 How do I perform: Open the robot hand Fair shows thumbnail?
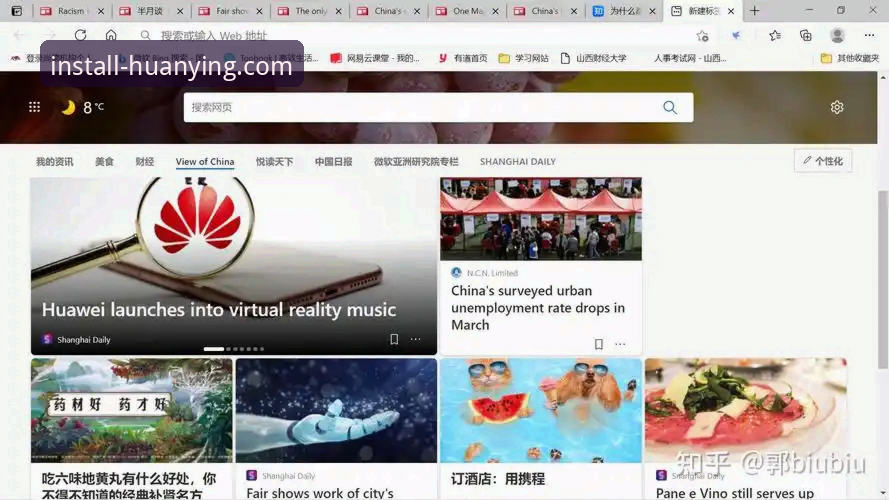[336, 410]
